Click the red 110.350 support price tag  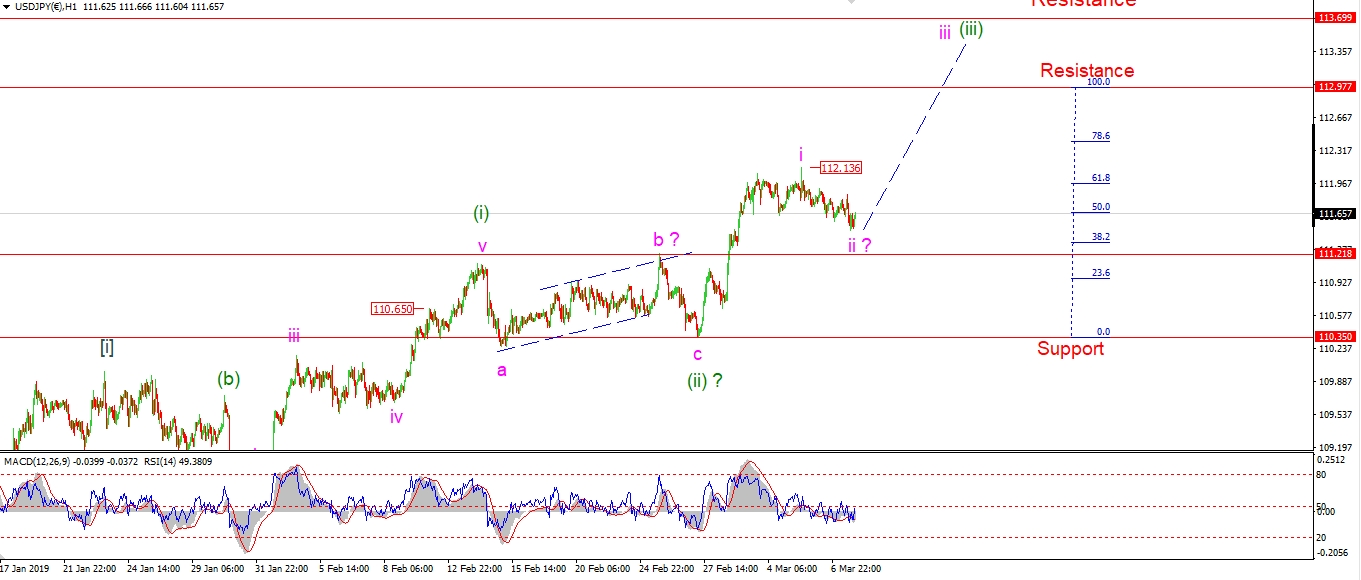1336,338
